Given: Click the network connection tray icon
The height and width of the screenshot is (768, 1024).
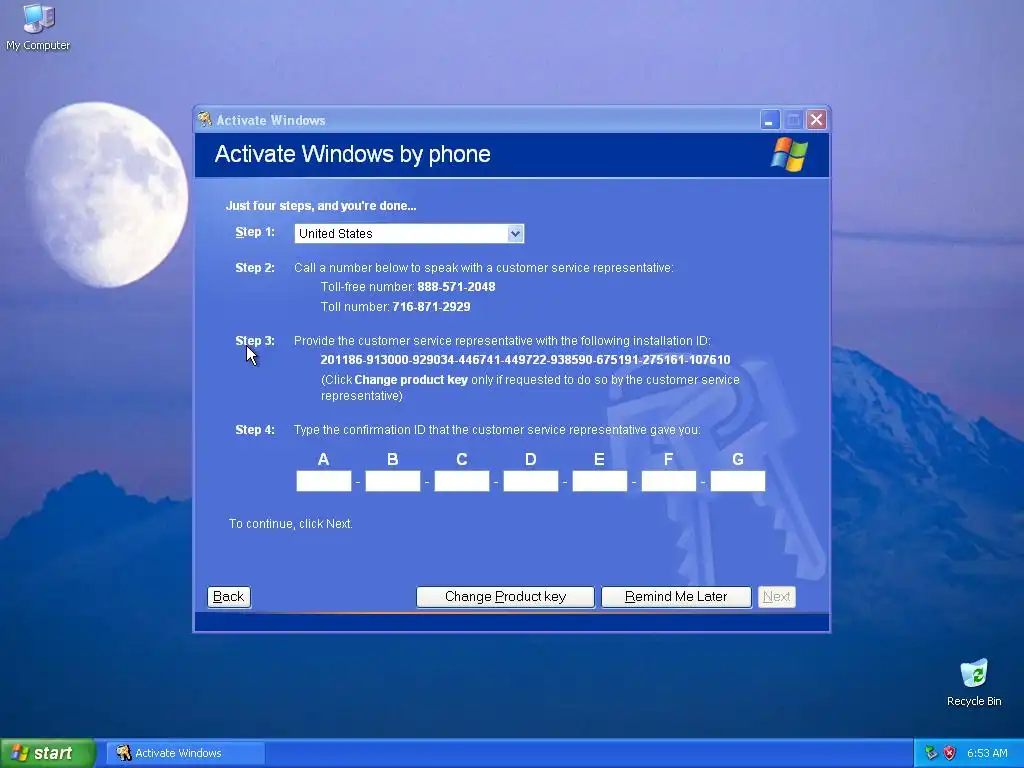Looking at the screenshot, I should coord(931,753).
